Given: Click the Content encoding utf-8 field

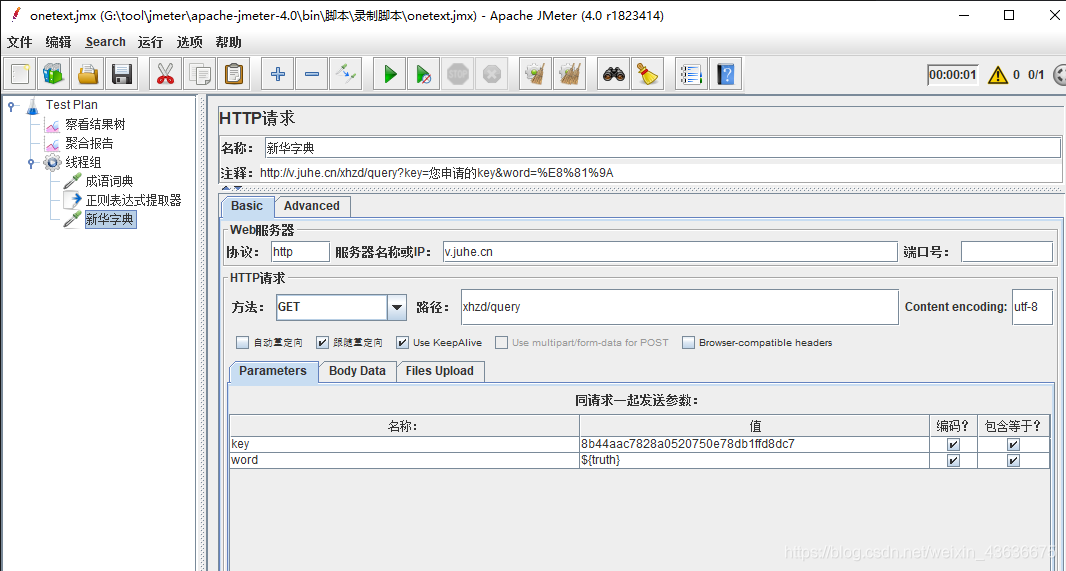Looking at the screenshot, I should pos(1032,307).
